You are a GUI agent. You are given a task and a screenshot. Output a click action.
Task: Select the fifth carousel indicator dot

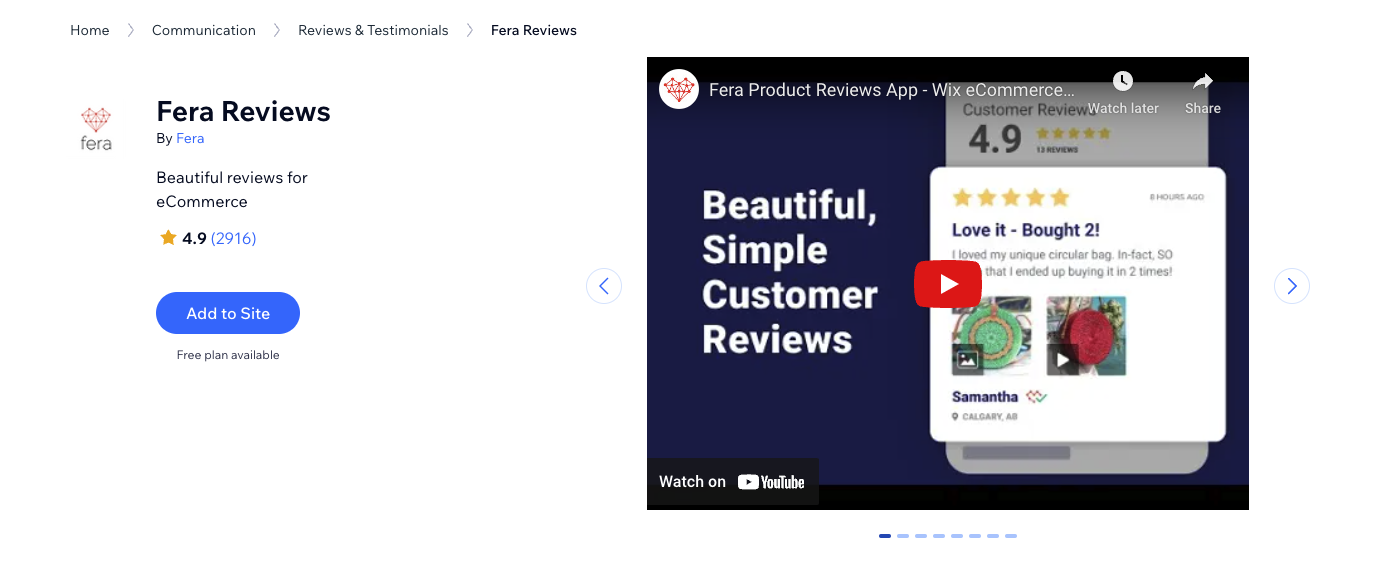[957, 536]
